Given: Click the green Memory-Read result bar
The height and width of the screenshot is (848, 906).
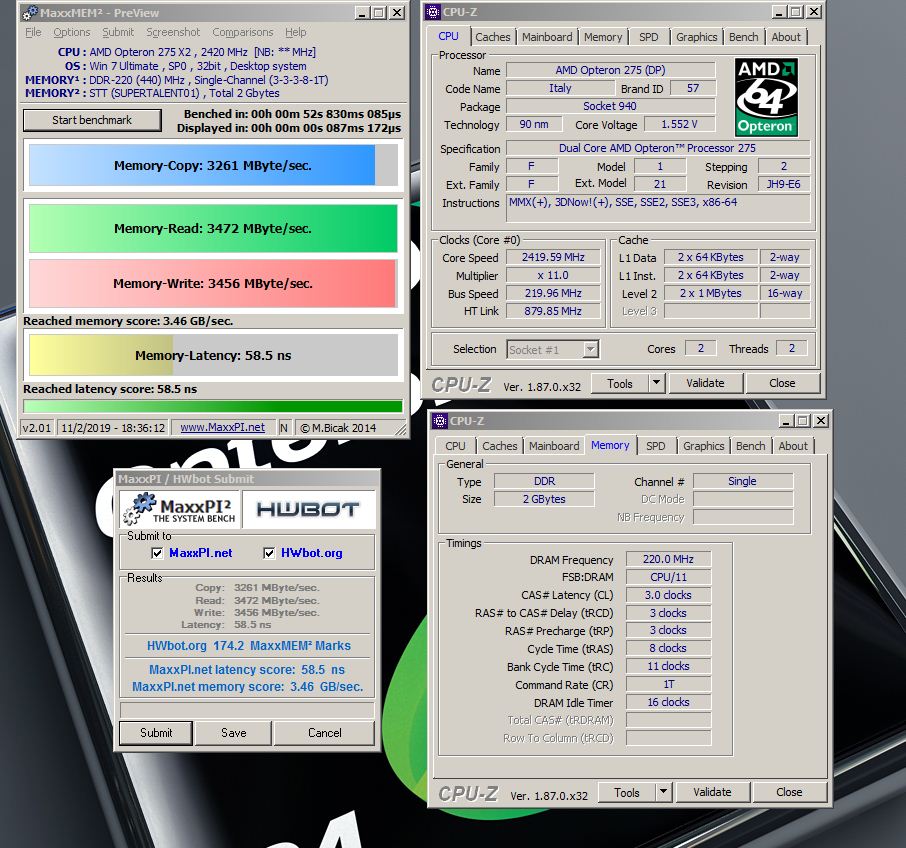Looking at the screenshot, I should tap(213, 228).
